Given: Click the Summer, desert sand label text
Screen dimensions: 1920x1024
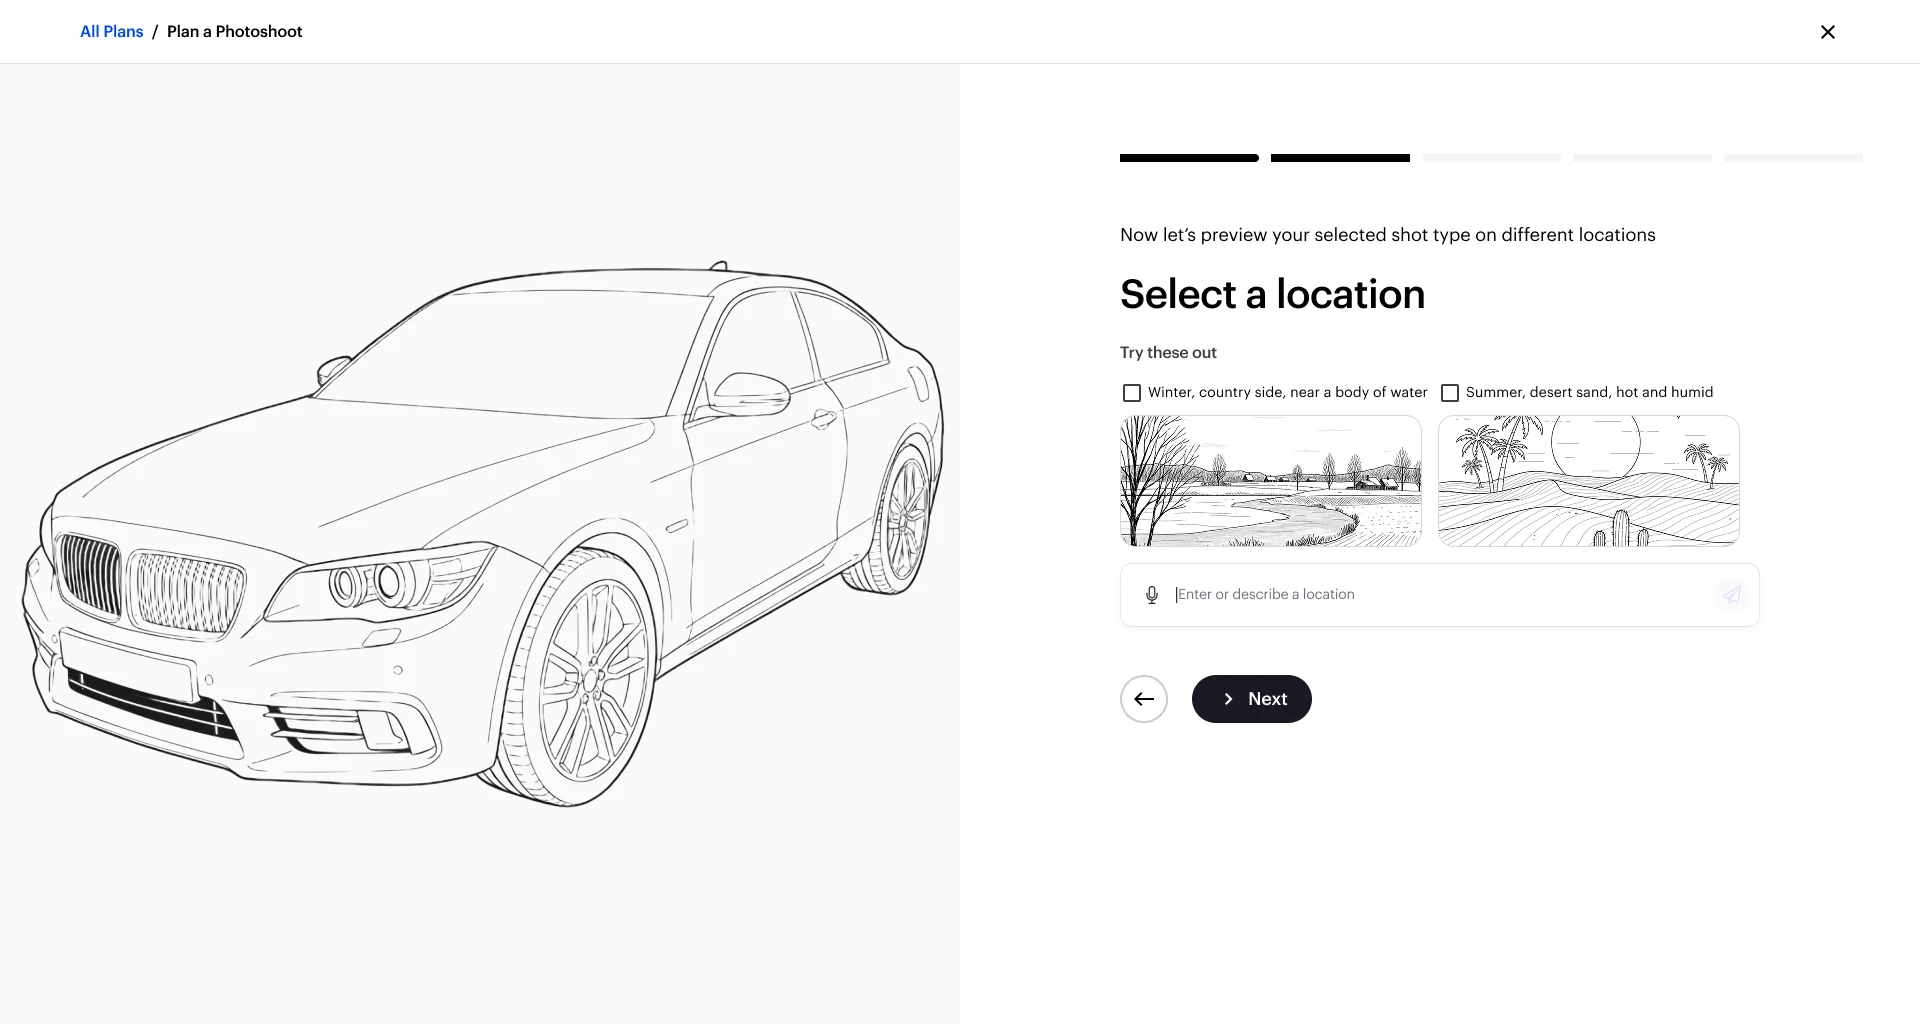Looking at the screenshot, I should point(1590,393).
